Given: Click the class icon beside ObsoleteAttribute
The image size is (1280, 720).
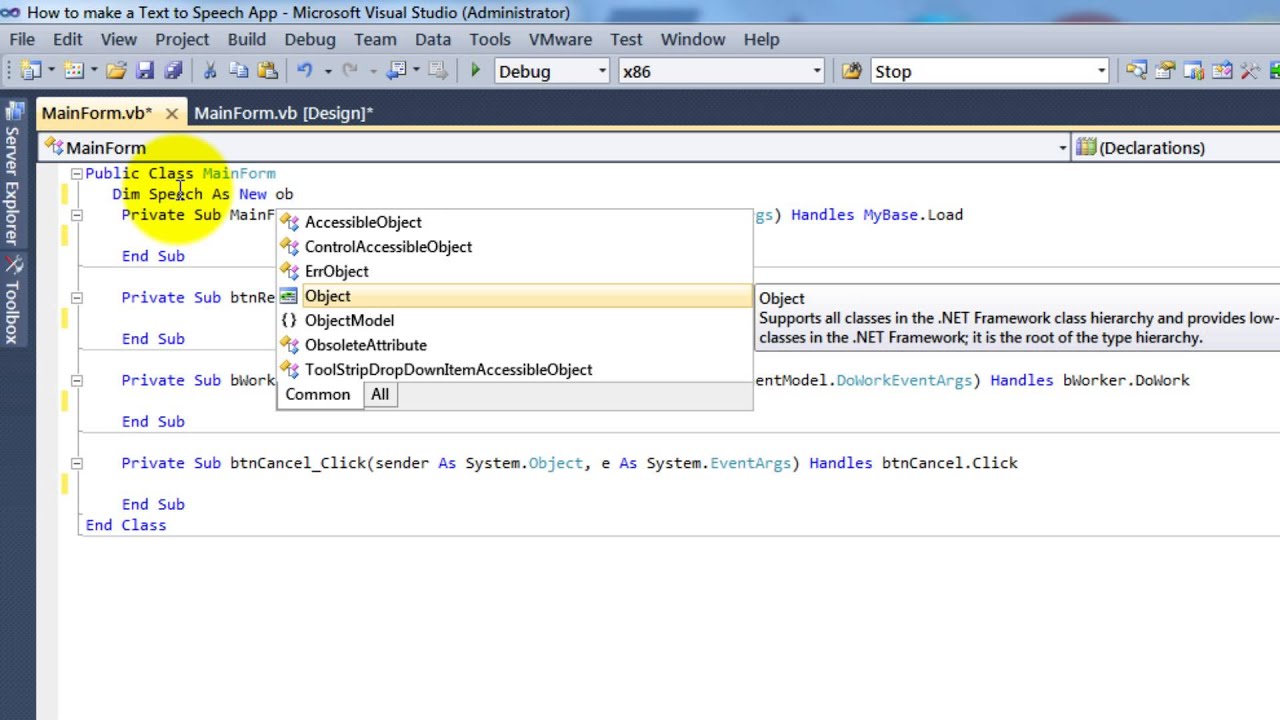Looking at the screenshot, I should (289, 345).
